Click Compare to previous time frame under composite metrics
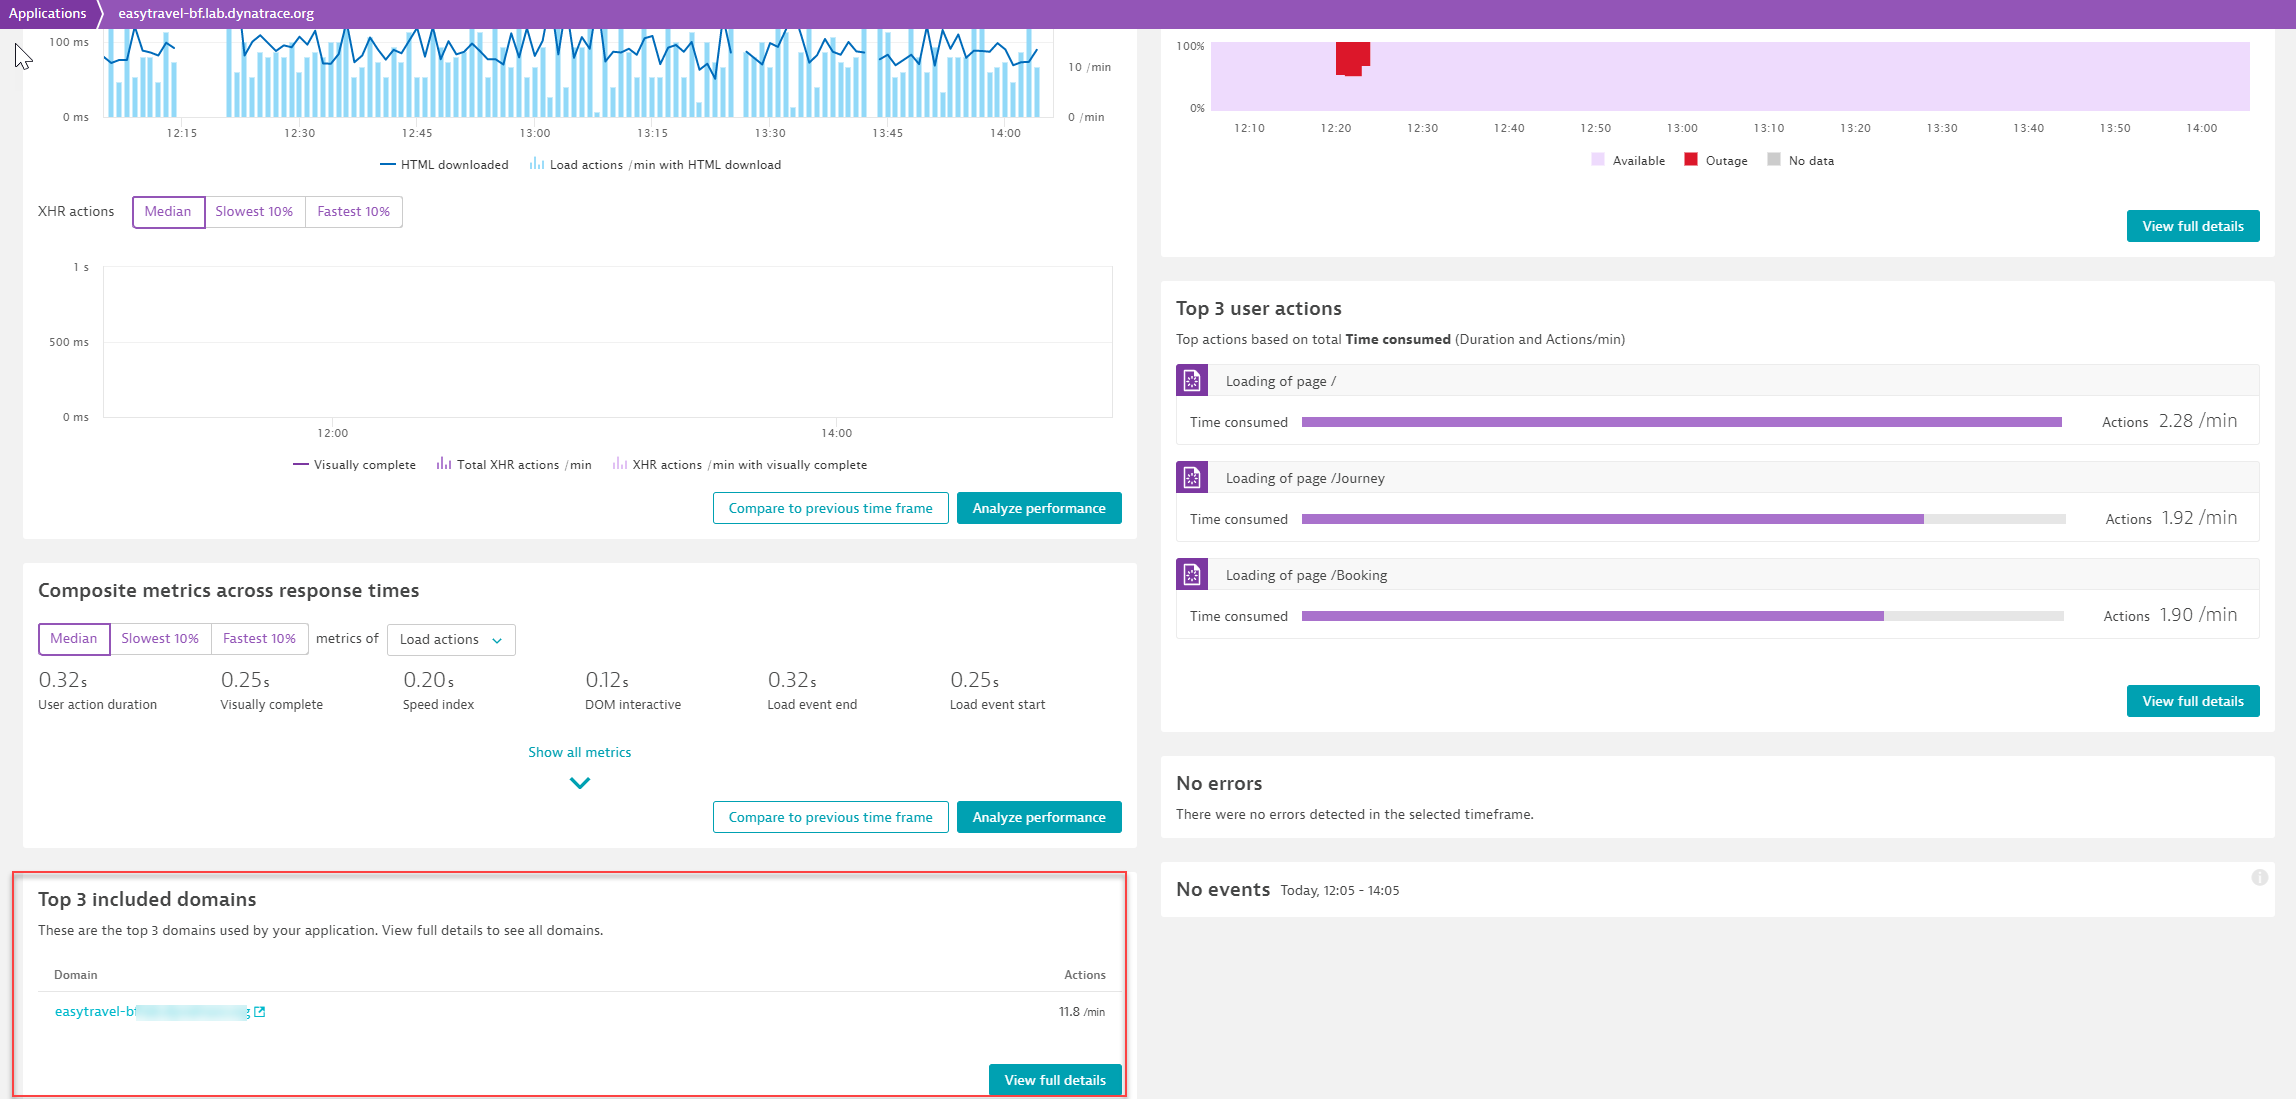Screen dimensions: 2296x1099 click(831, 817)
